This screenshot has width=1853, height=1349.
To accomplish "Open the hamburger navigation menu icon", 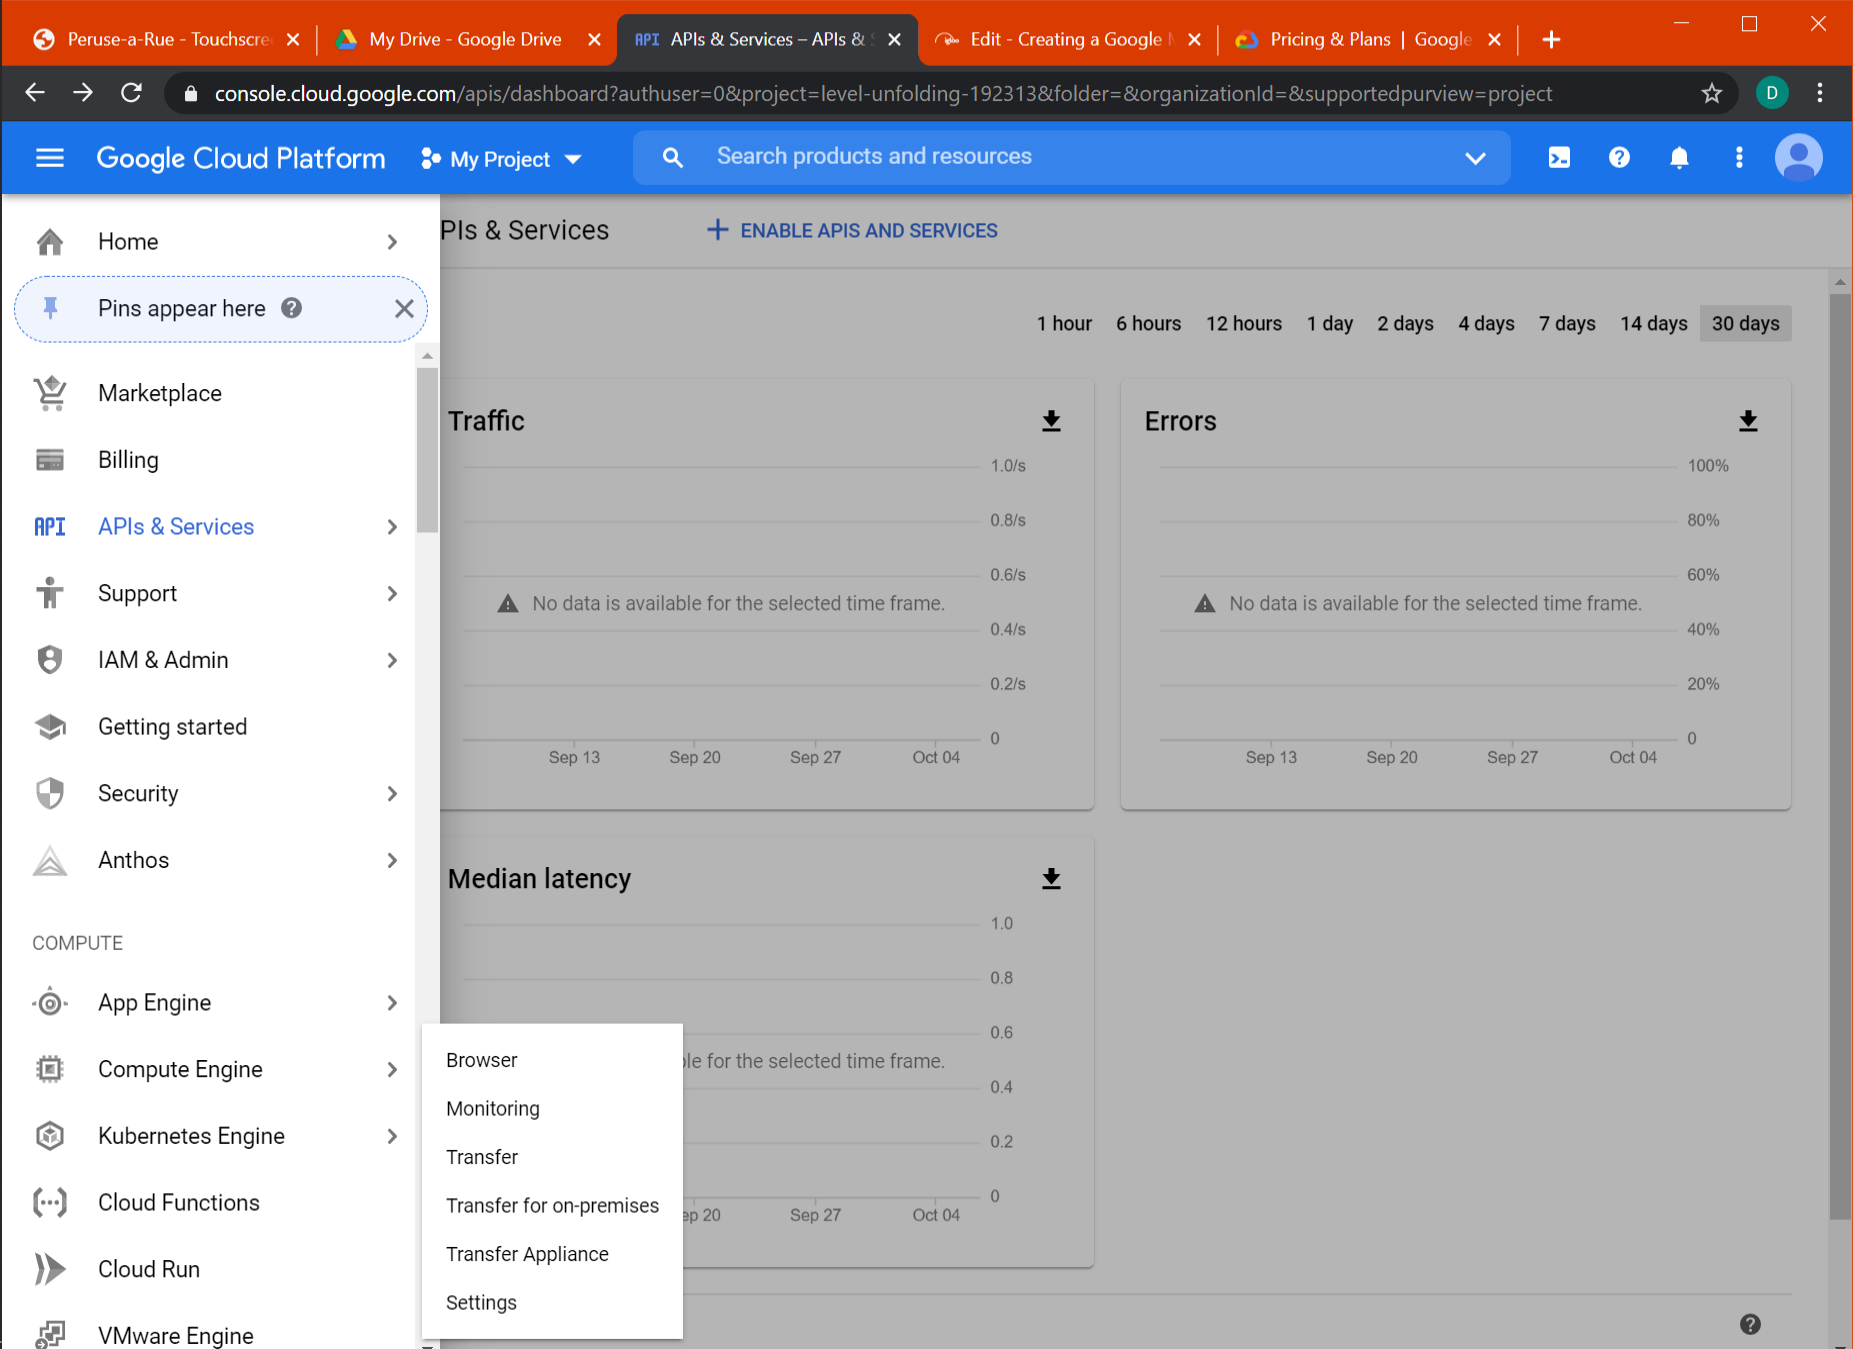I will (x=49, y=158).
